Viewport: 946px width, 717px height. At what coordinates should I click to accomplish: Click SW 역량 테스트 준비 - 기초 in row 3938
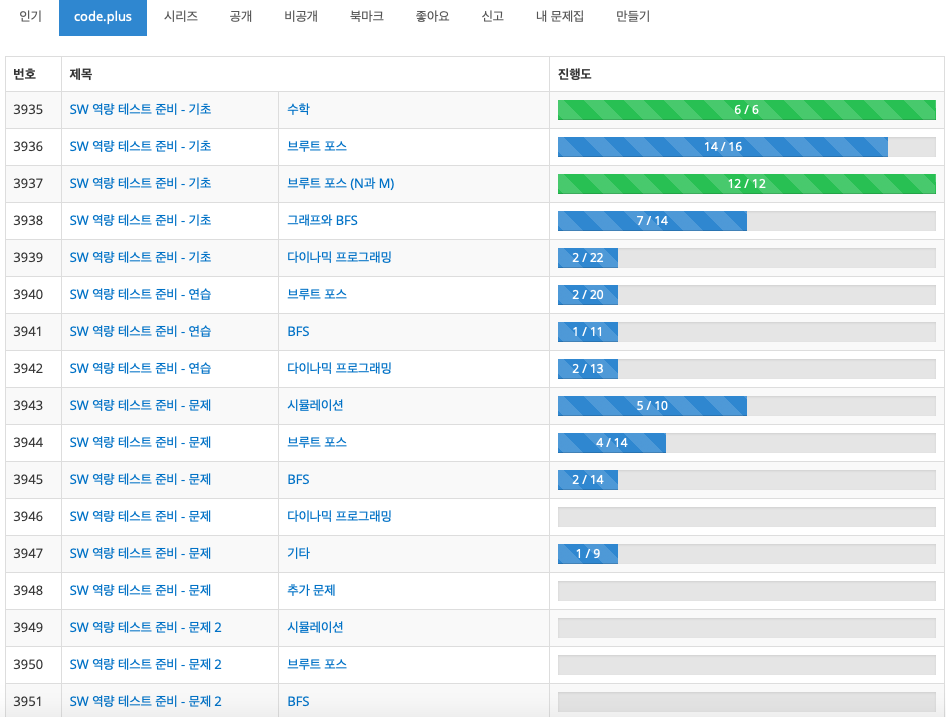[x=140, y=220]
